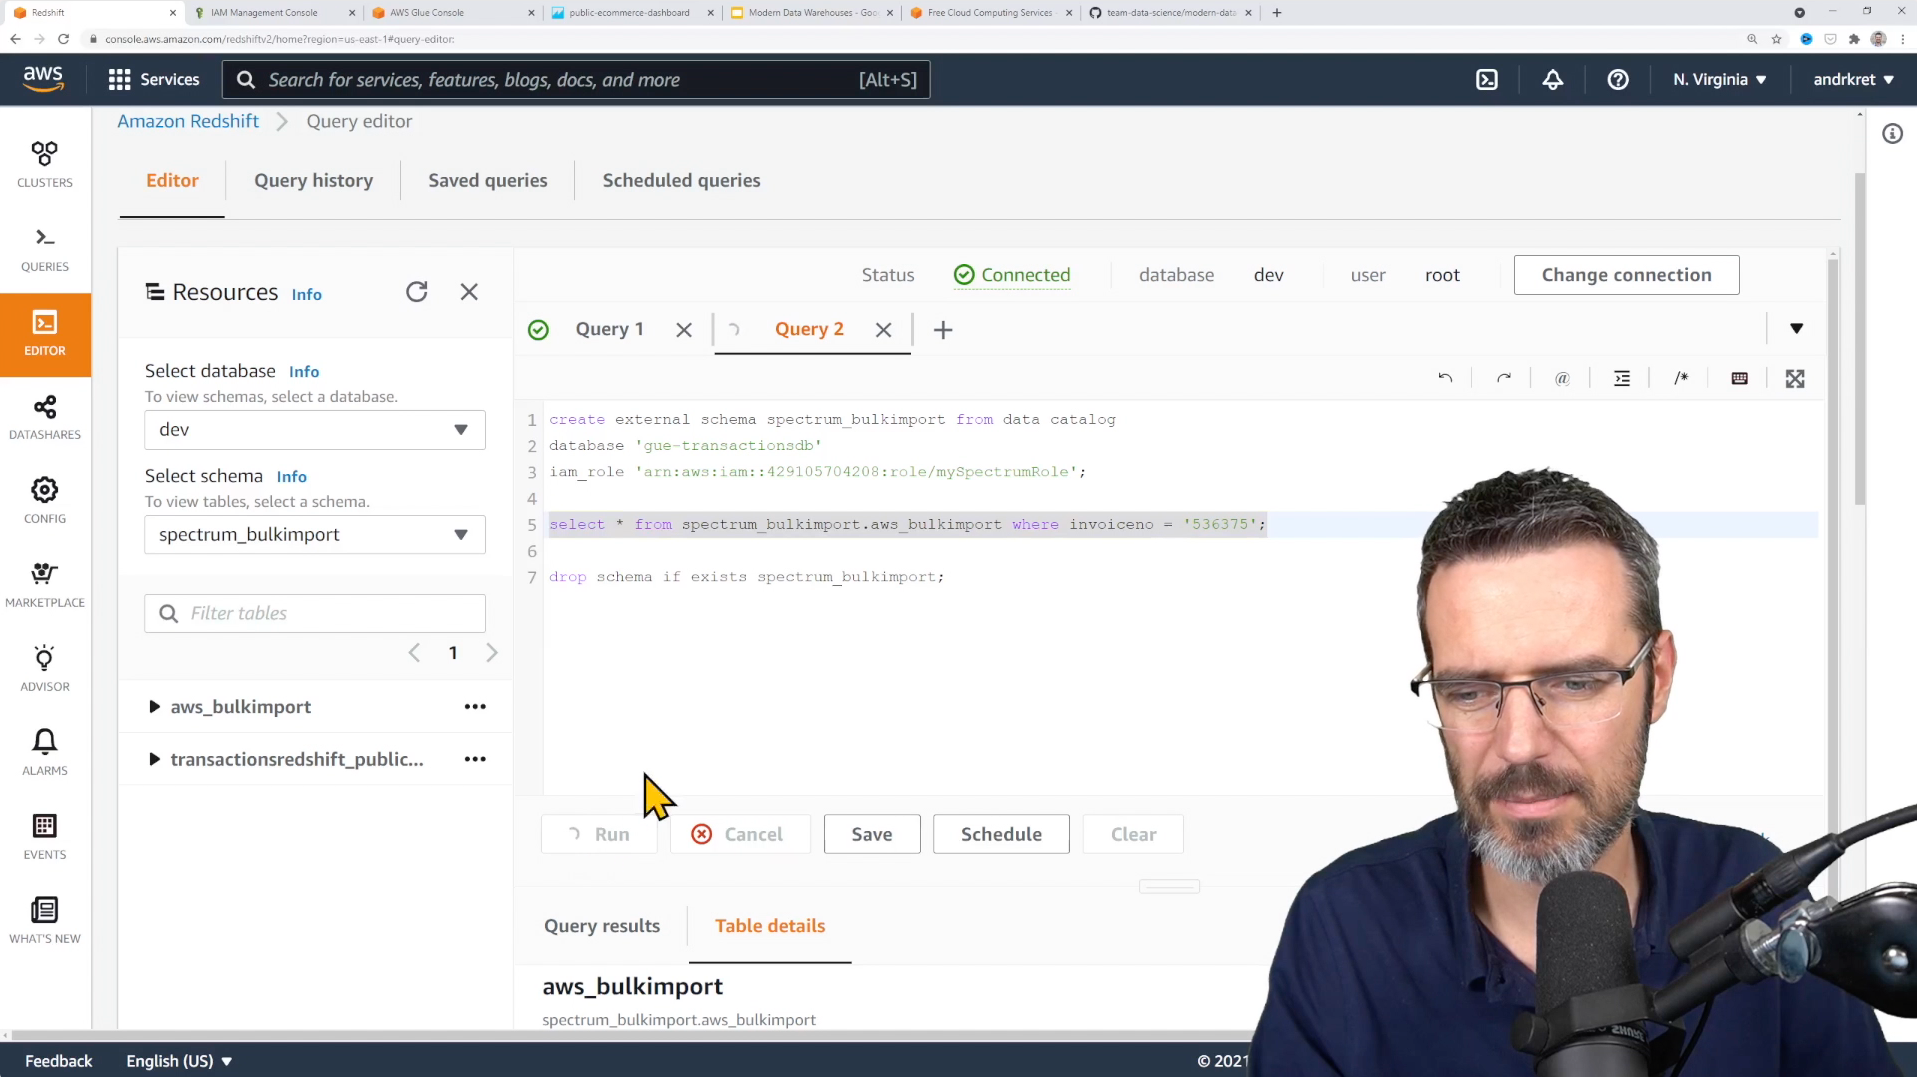Open options menu for transactionsredshift_public table
Screen dimensions: 1917x1077
475,760
